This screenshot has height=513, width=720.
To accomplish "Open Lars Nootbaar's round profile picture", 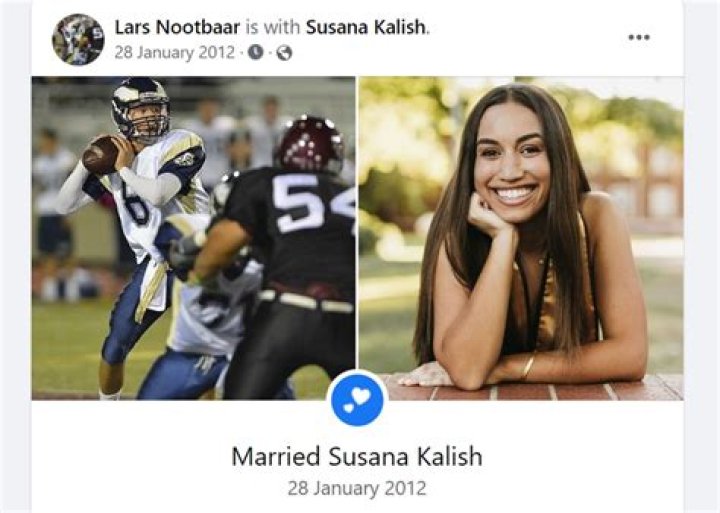I will 78,39.
